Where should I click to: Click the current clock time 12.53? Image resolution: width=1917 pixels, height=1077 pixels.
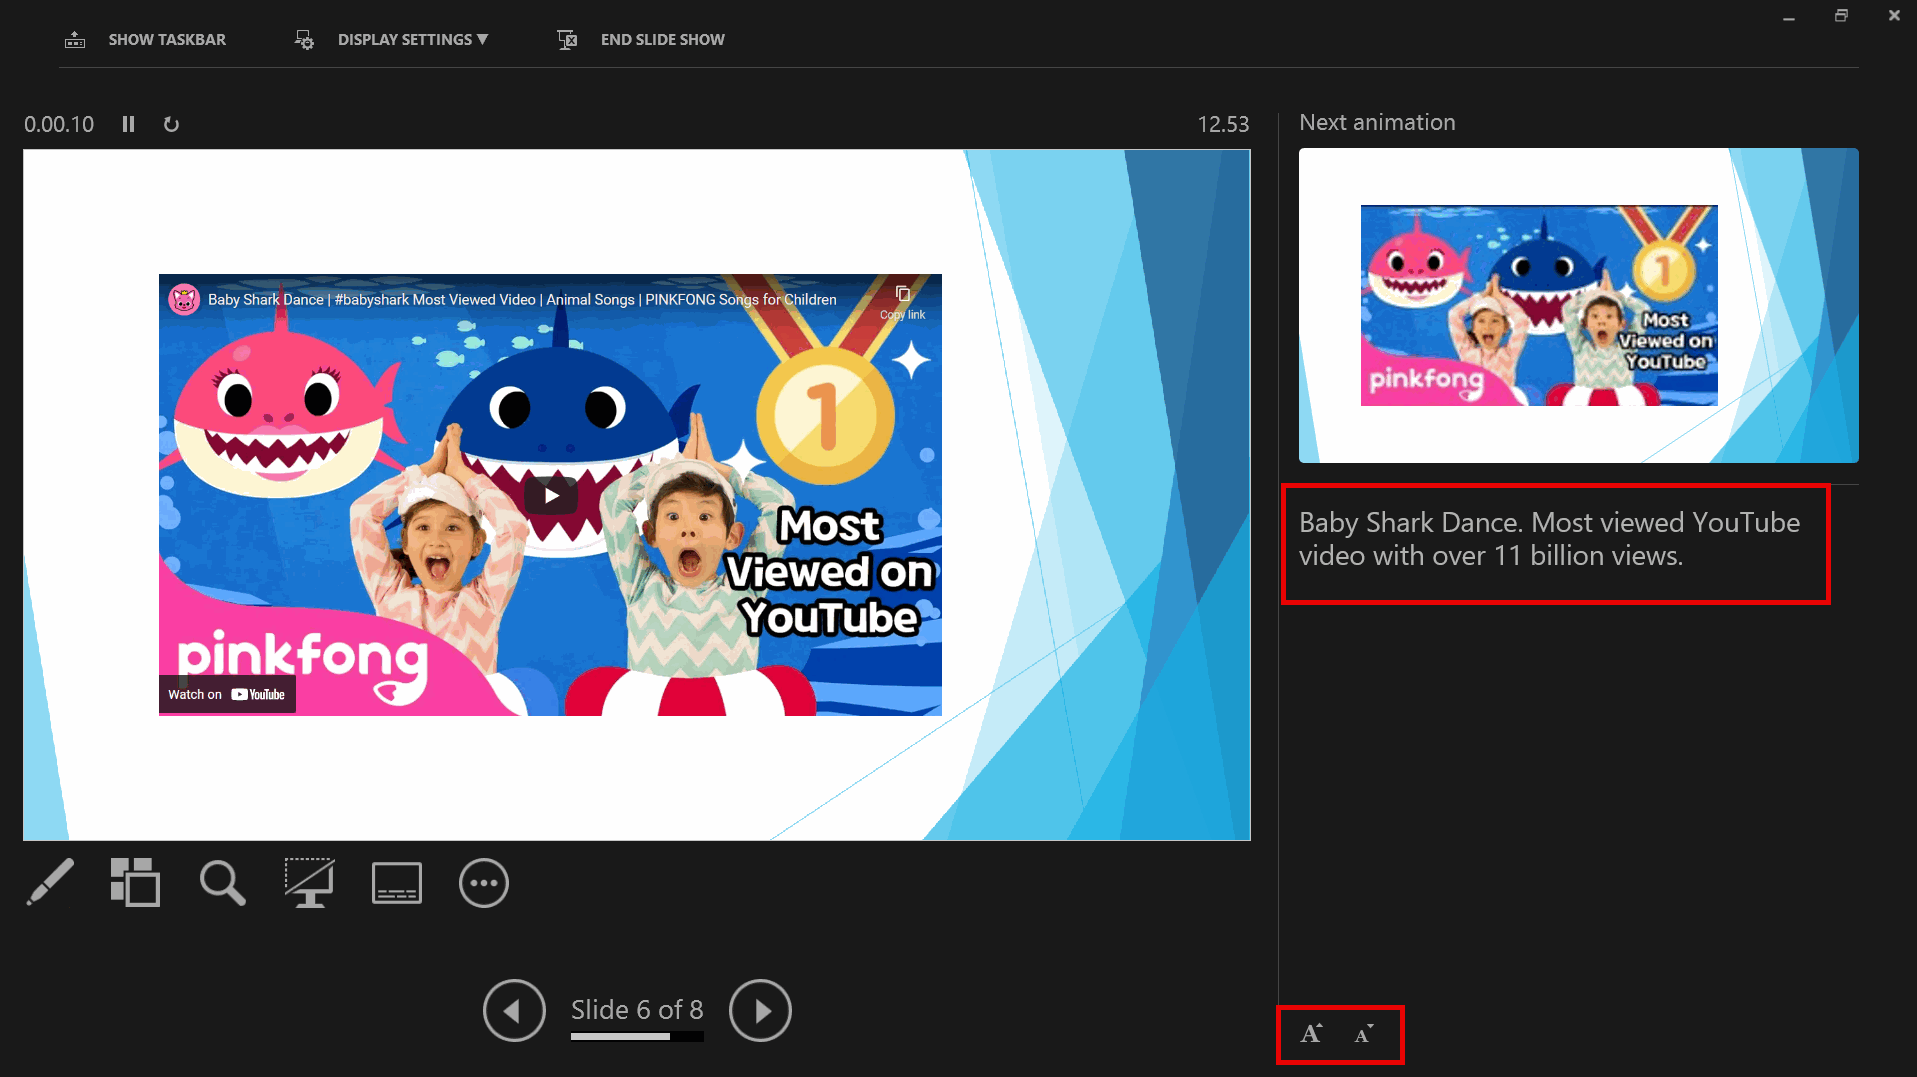click(x=1223, y=124)
